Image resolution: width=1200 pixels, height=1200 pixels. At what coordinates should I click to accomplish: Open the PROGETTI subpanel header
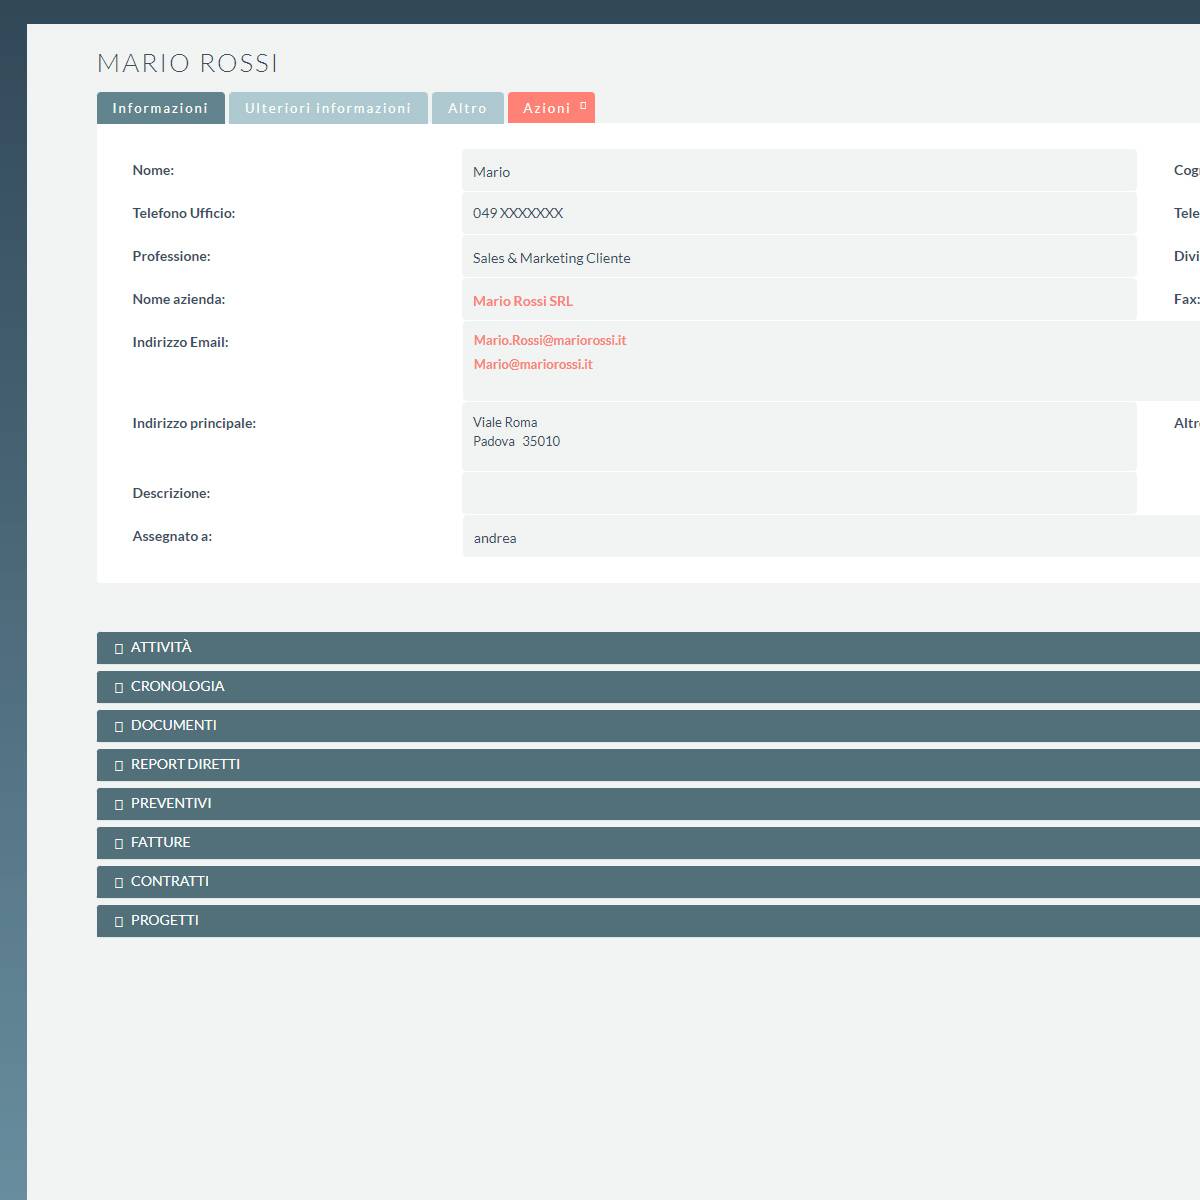click(x=164, y=921)
